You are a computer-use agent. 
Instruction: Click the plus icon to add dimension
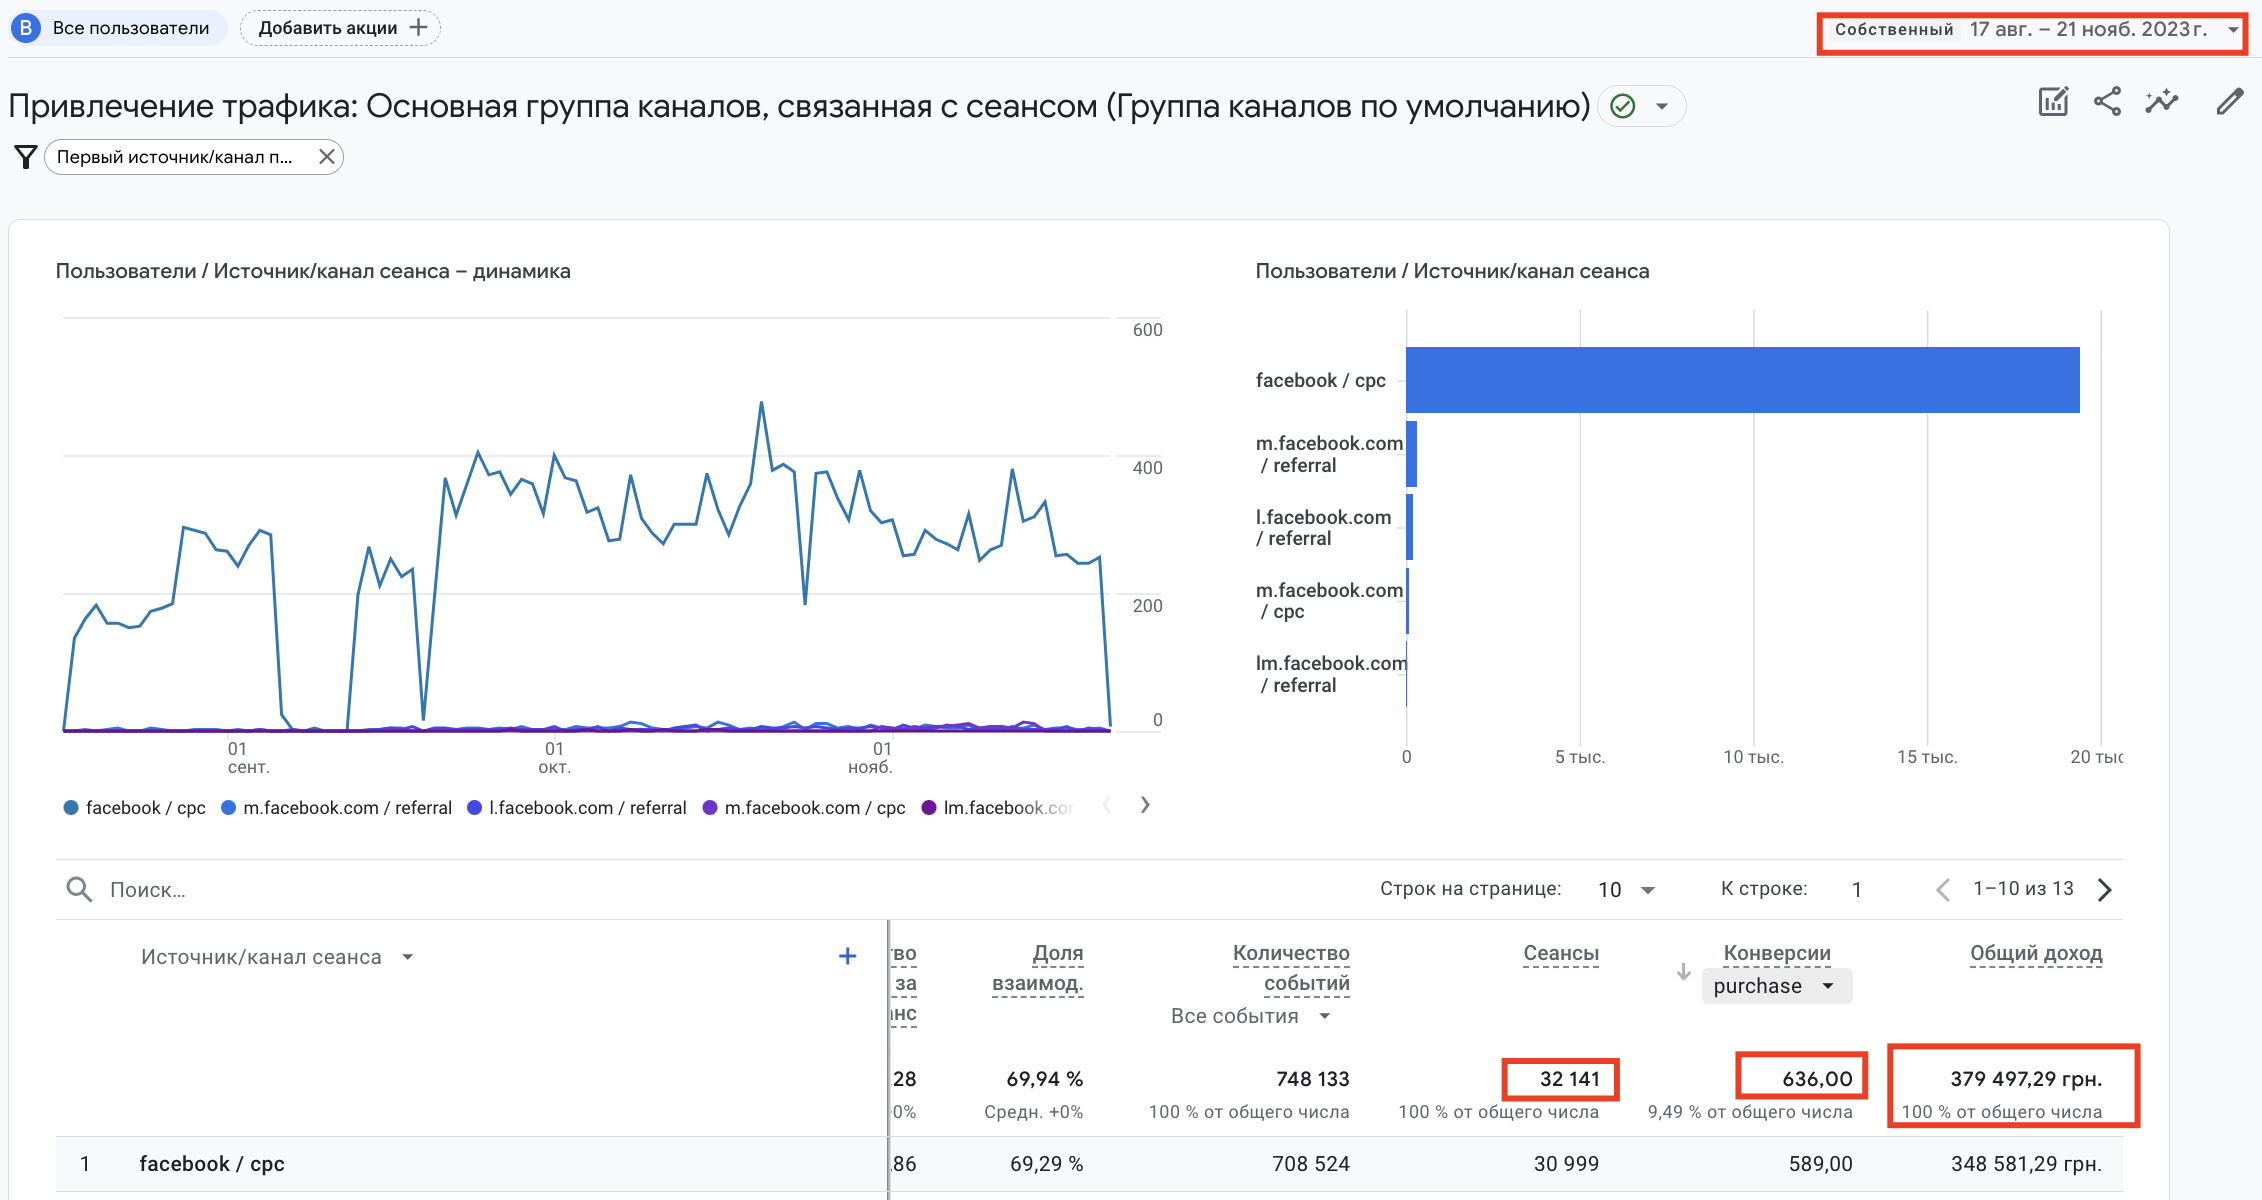click(847, 956)
